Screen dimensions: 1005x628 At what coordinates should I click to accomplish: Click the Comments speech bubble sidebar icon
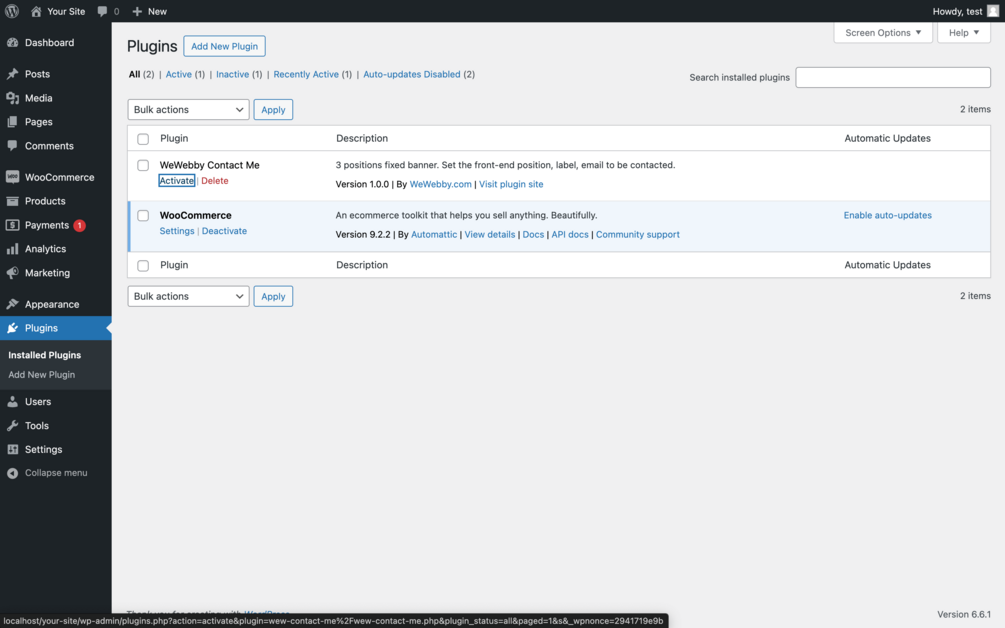(x=12, y=145)
